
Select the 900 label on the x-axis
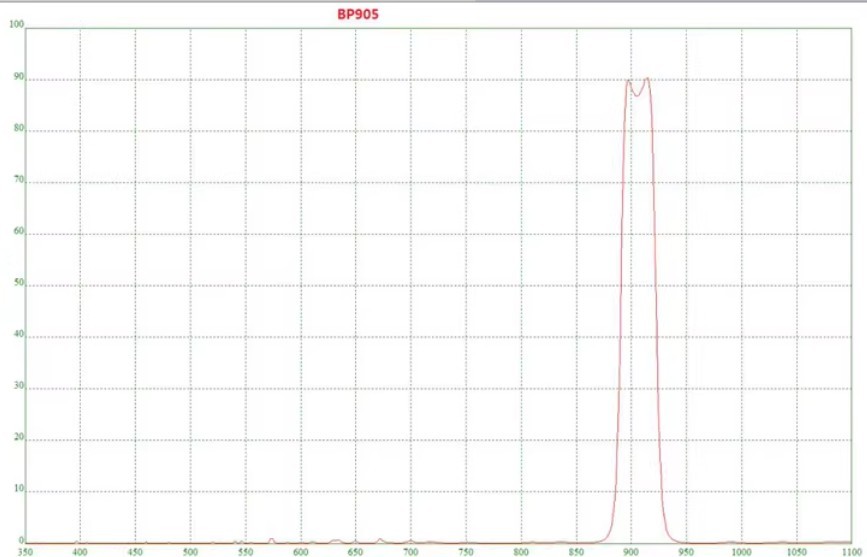point(630,551)
